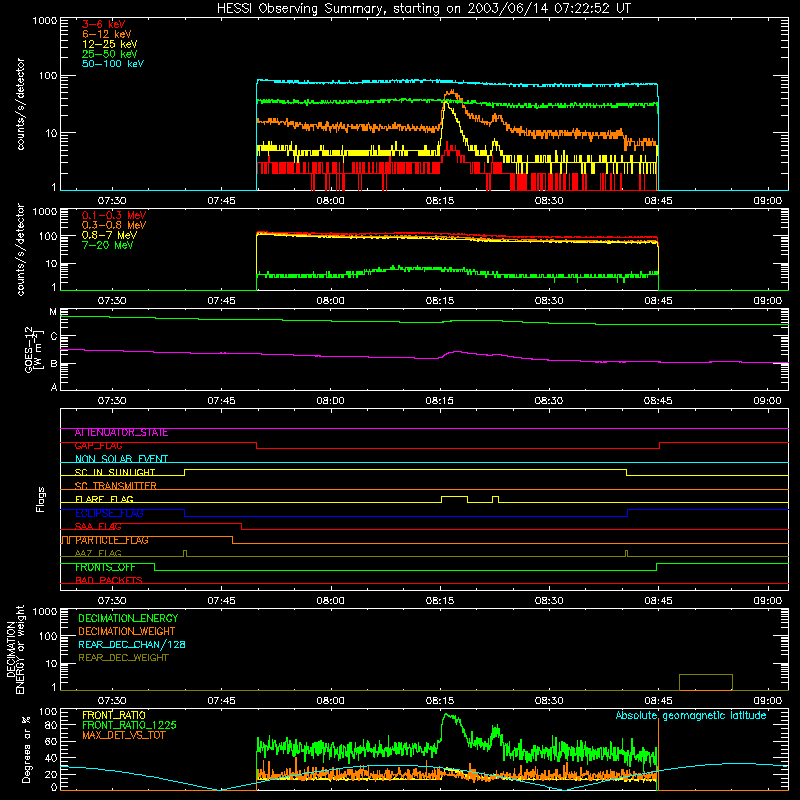
Task: Click the GOES-12 axis label
Action: [x=33, y=349]
